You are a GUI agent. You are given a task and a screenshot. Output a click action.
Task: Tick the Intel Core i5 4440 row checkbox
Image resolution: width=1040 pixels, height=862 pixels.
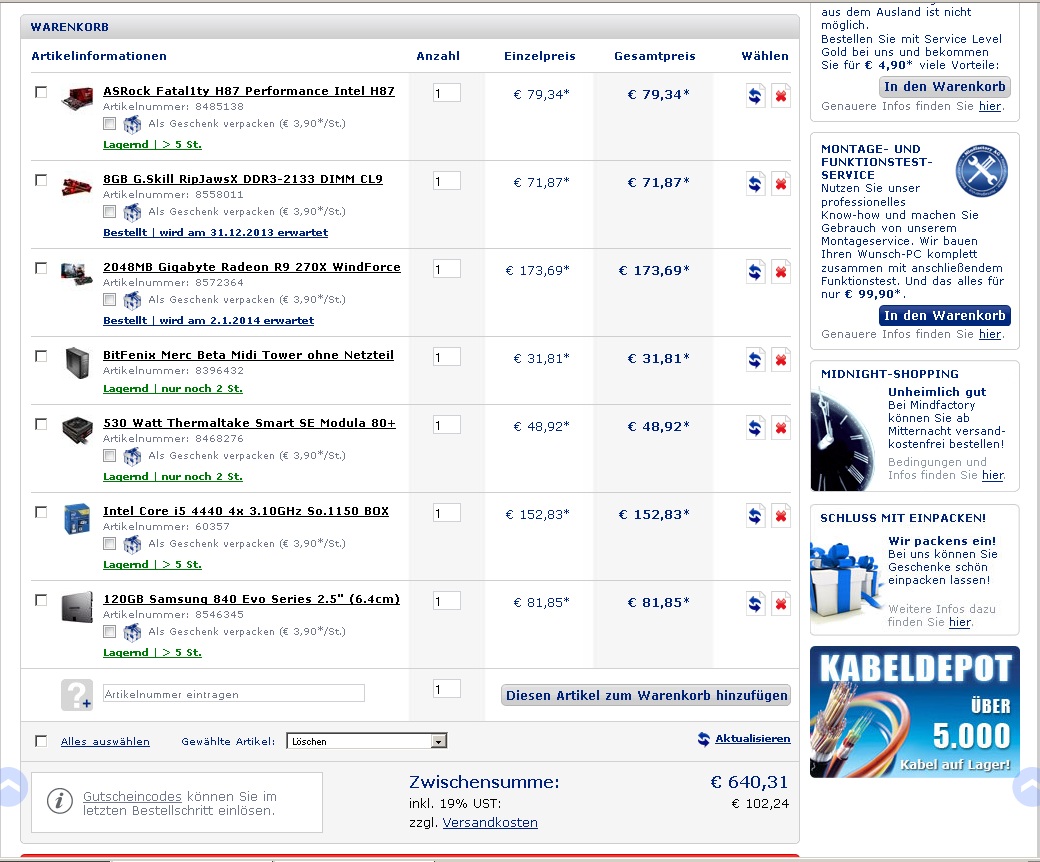click(x=41, y=512)
